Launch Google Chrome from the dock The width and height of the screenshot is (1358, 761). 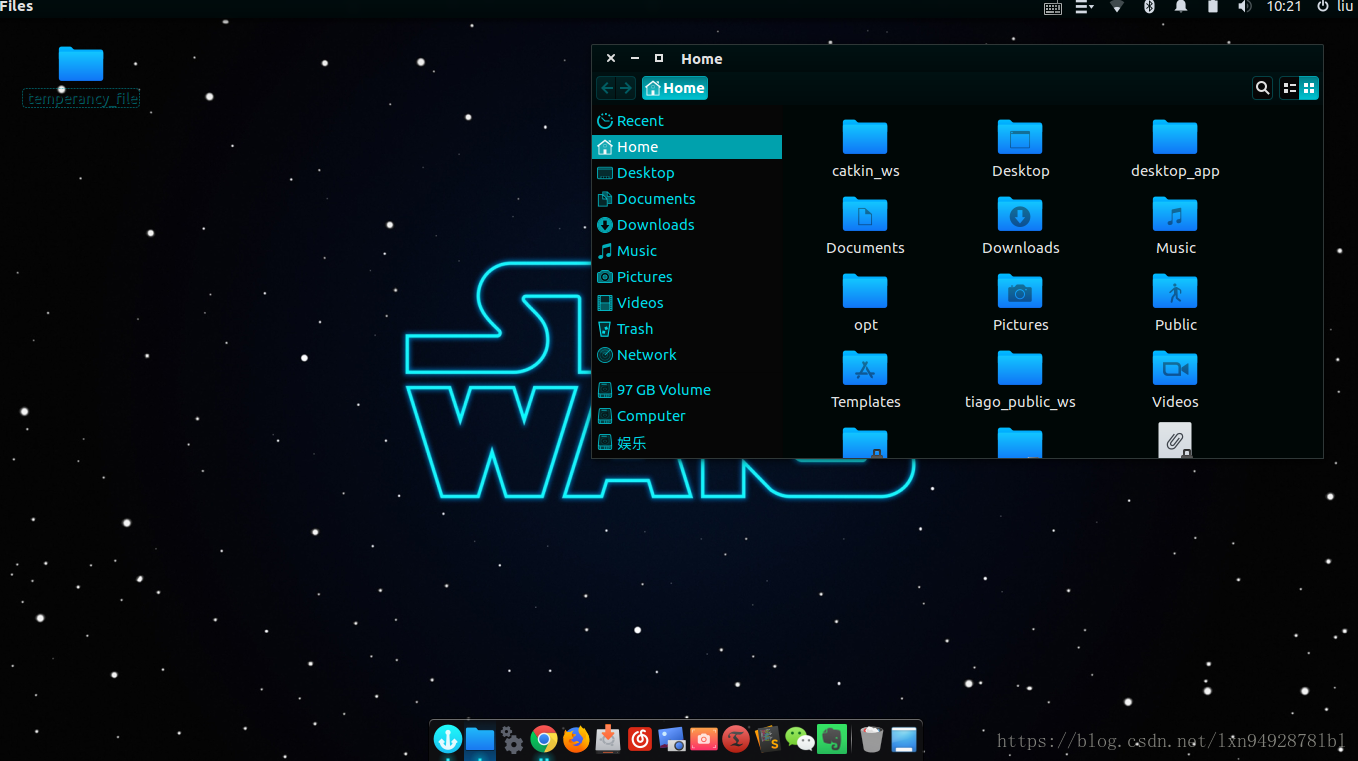pyautogui.click(x=544, y=739)
